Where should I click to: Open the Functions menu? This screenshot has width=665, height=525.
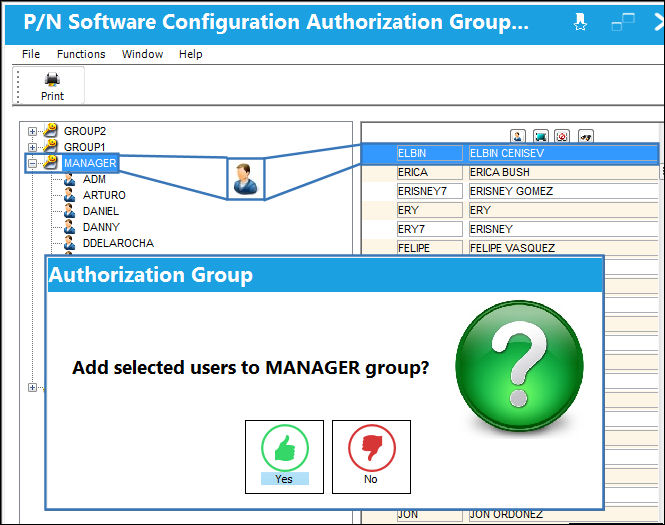tap(81, 54)
